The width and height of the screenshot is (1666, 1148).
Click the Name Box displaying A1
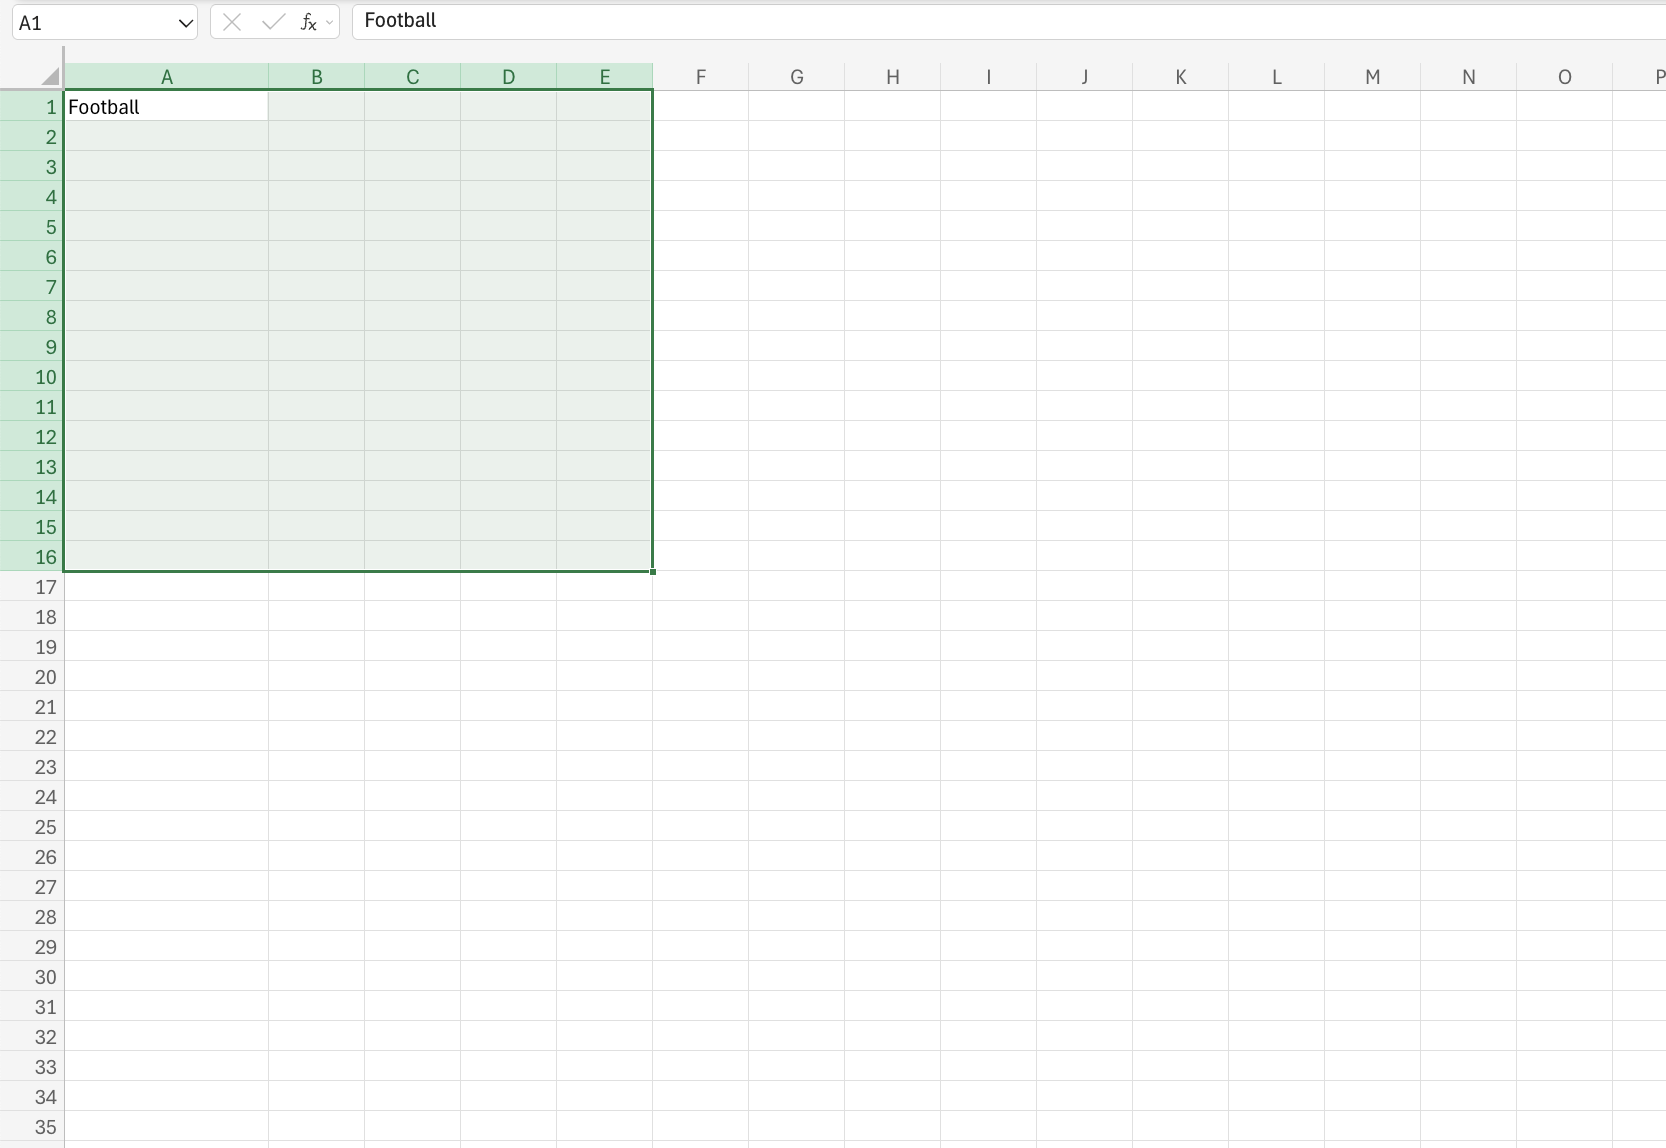click(90, 21)
